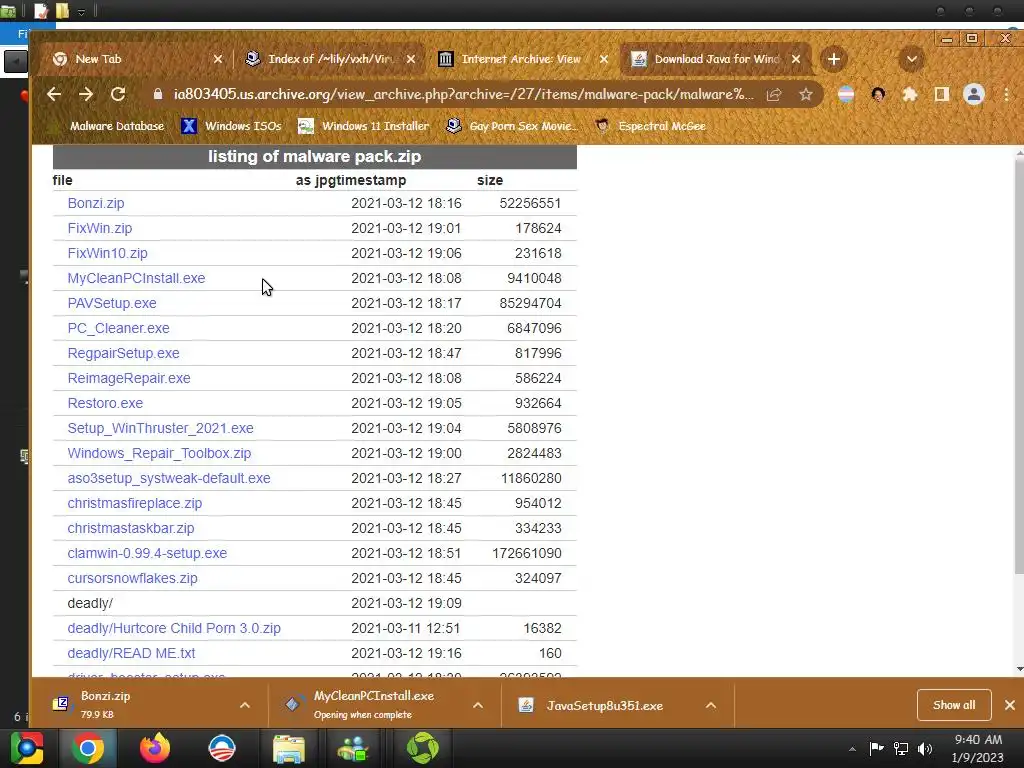Bookmark this page with the star icon
1024x768 pixels.
pos(806,95)
